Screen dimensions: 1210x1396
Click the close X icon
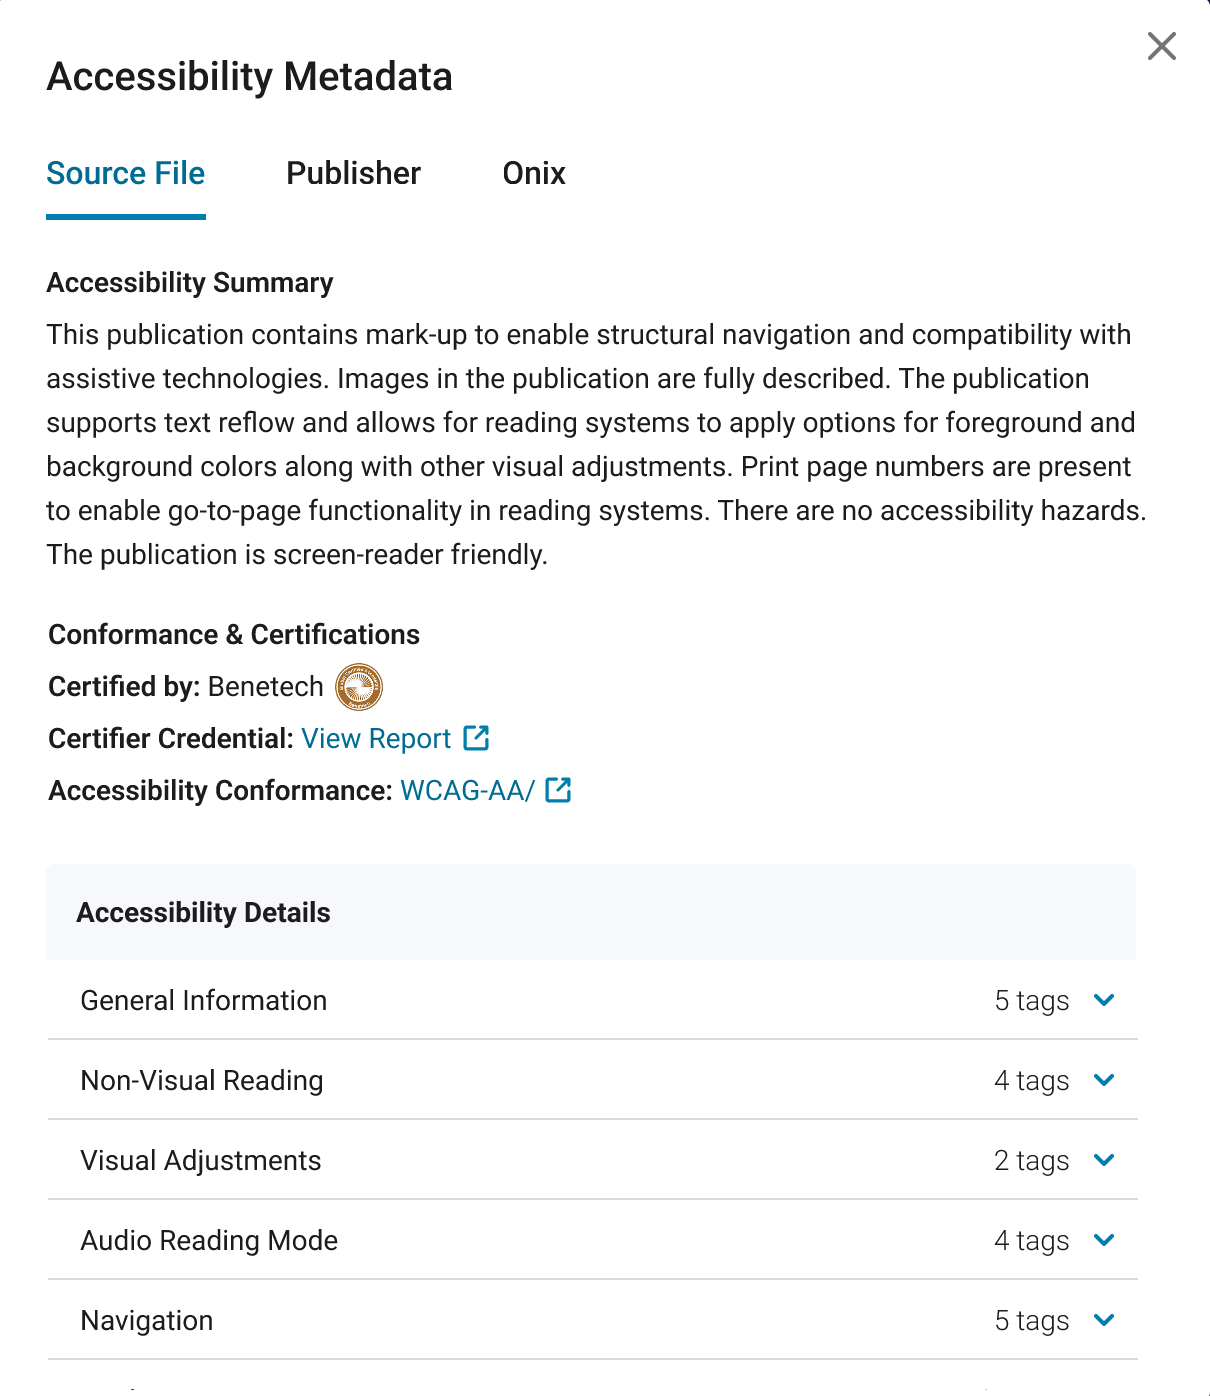pyautogui.click(x=1161, y=46)
